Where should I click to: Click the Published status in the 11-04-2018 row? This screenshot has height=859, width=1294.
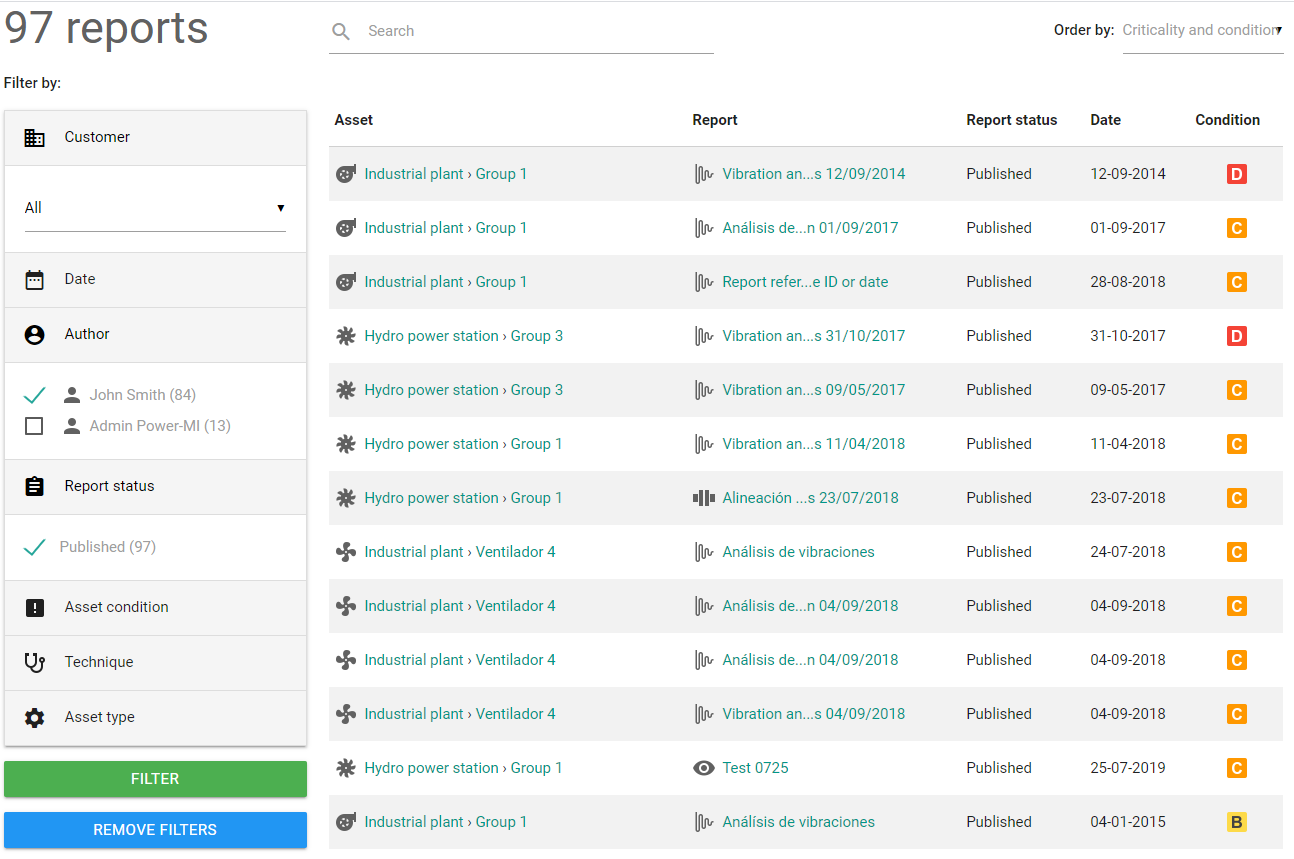(999, 444)
